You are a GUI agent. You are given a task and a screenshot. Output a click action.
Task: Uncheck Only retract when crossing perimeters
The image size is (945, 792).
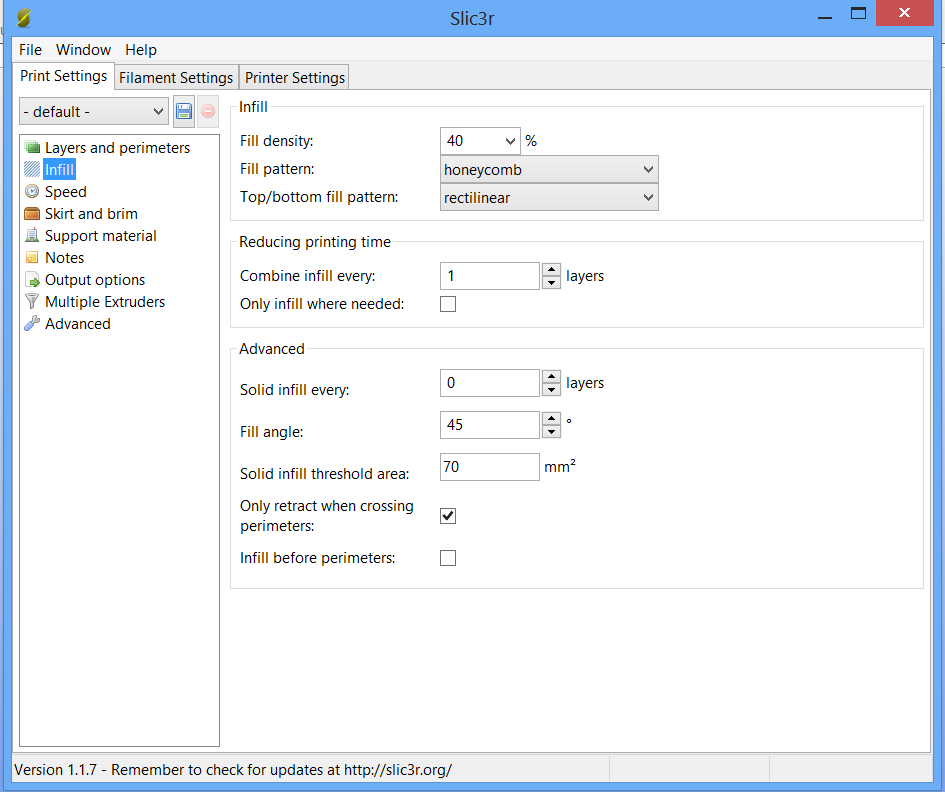tap(448, 516)
